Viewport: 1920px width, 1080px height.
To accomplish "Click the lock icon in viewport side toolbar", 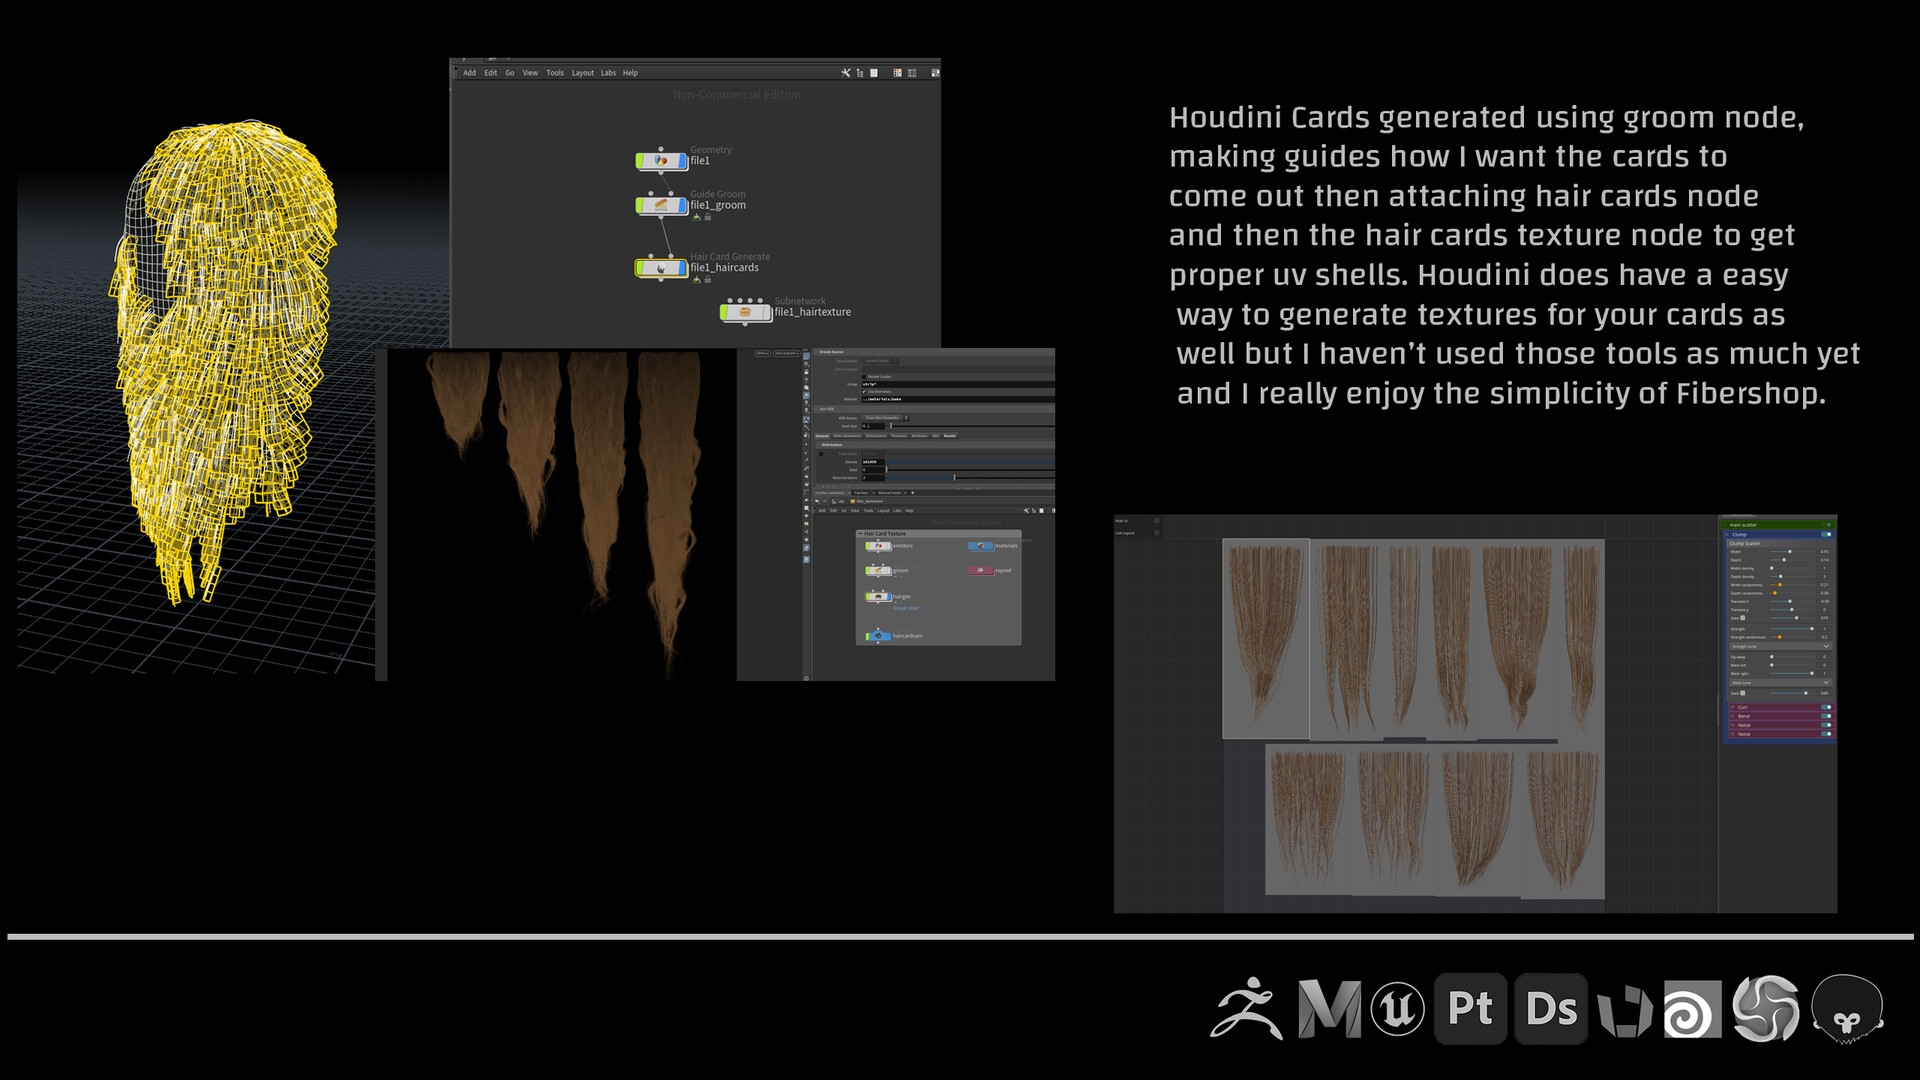I will 806,372.
